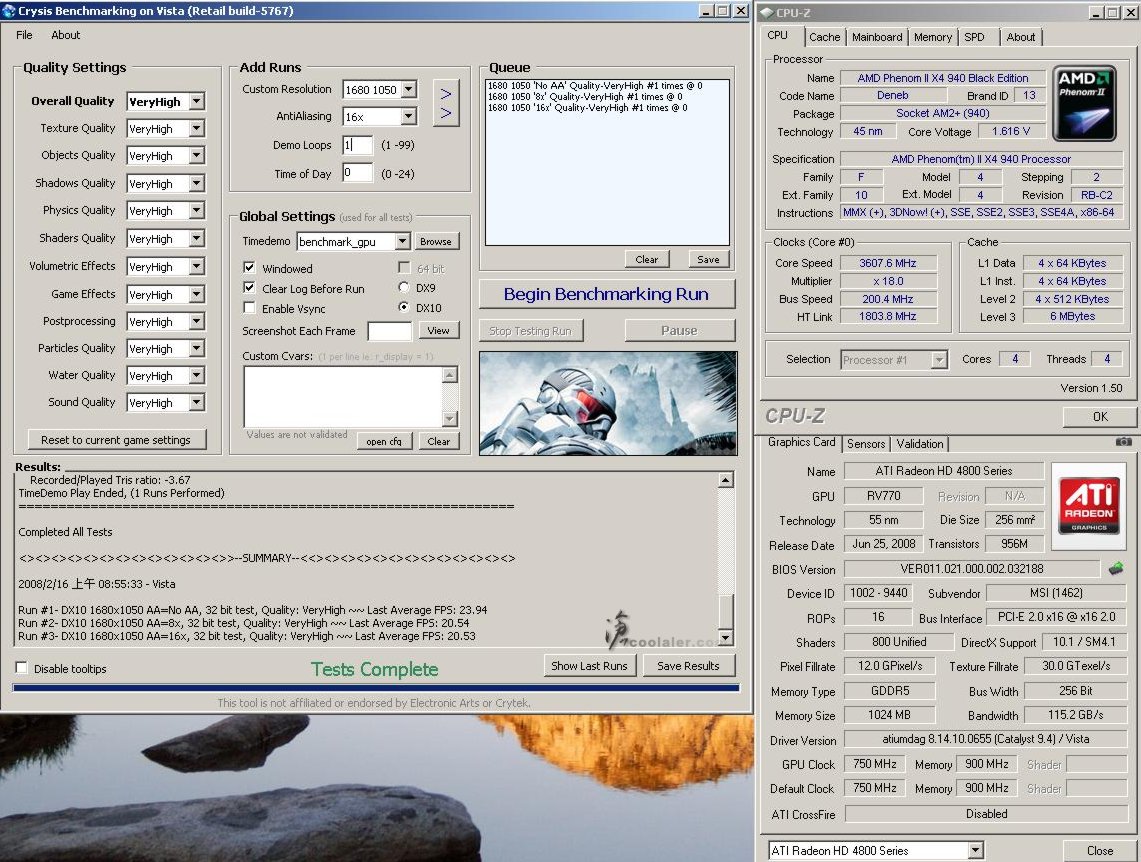This screenshot has height=862, width=1141.
Task: Click the Screenshot Each Frame field
Action: click(390, 331)
